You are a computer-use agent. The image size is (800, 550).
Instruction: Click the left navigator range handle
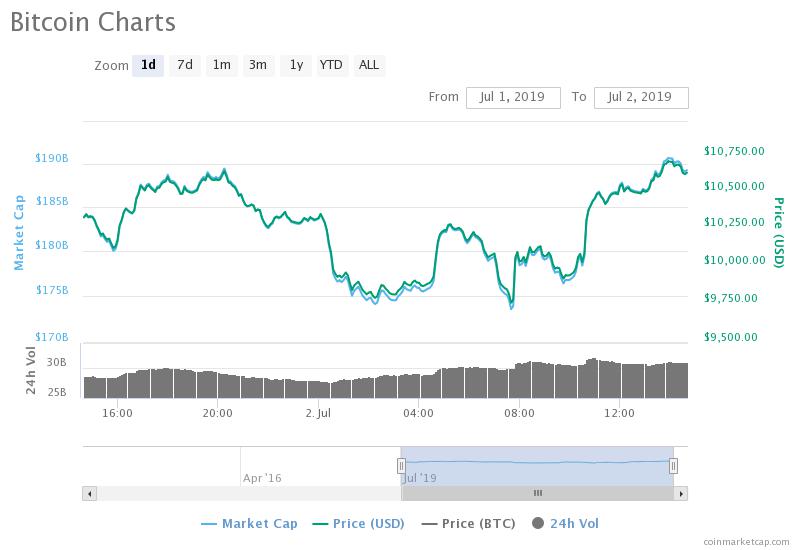tap(401, 466)
